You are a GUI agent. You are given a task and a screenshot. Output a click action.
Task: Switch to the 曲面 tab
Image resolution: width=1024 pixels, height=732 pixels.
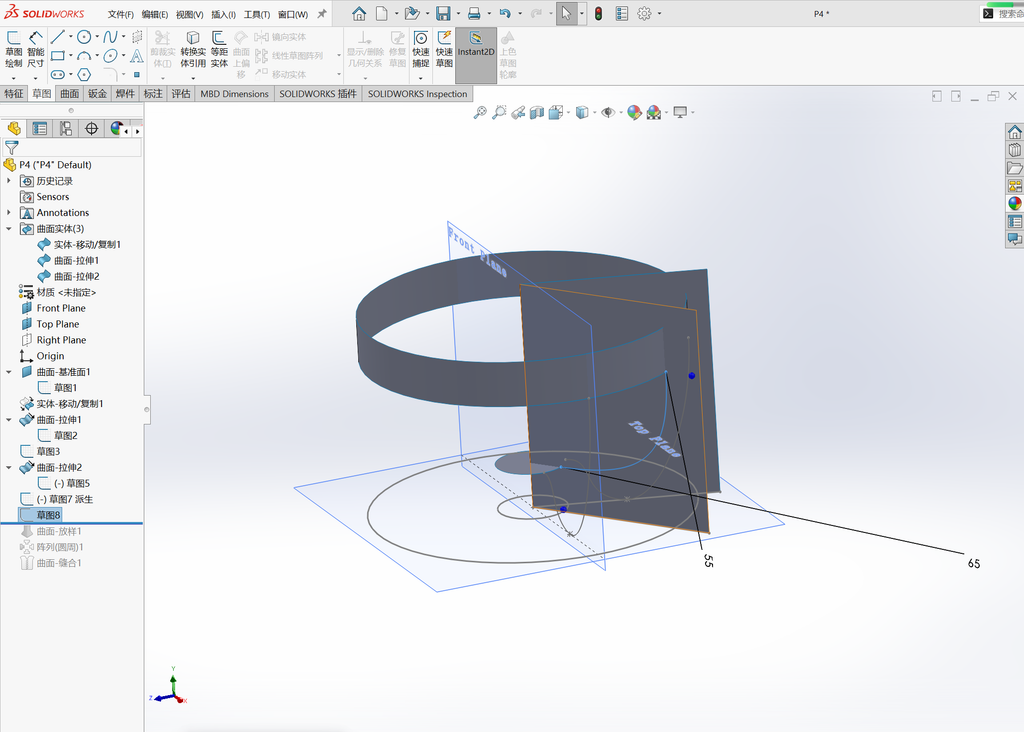[x=70, y=93]
